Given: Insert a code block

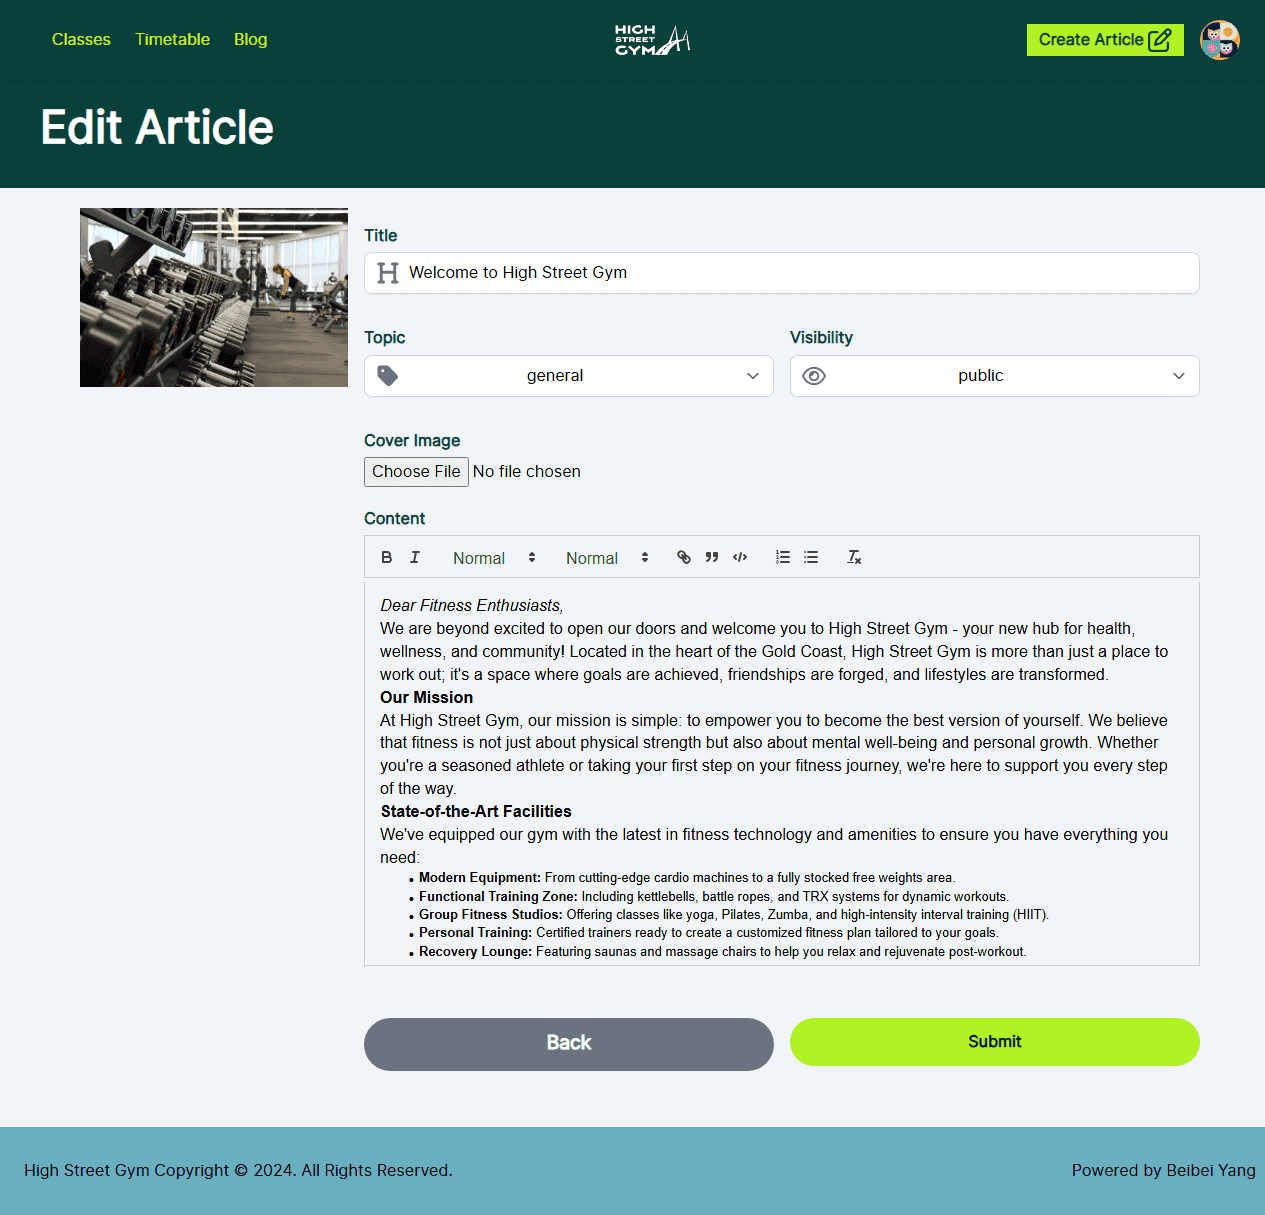Looking at the screenshot, I should click(740, 557).
